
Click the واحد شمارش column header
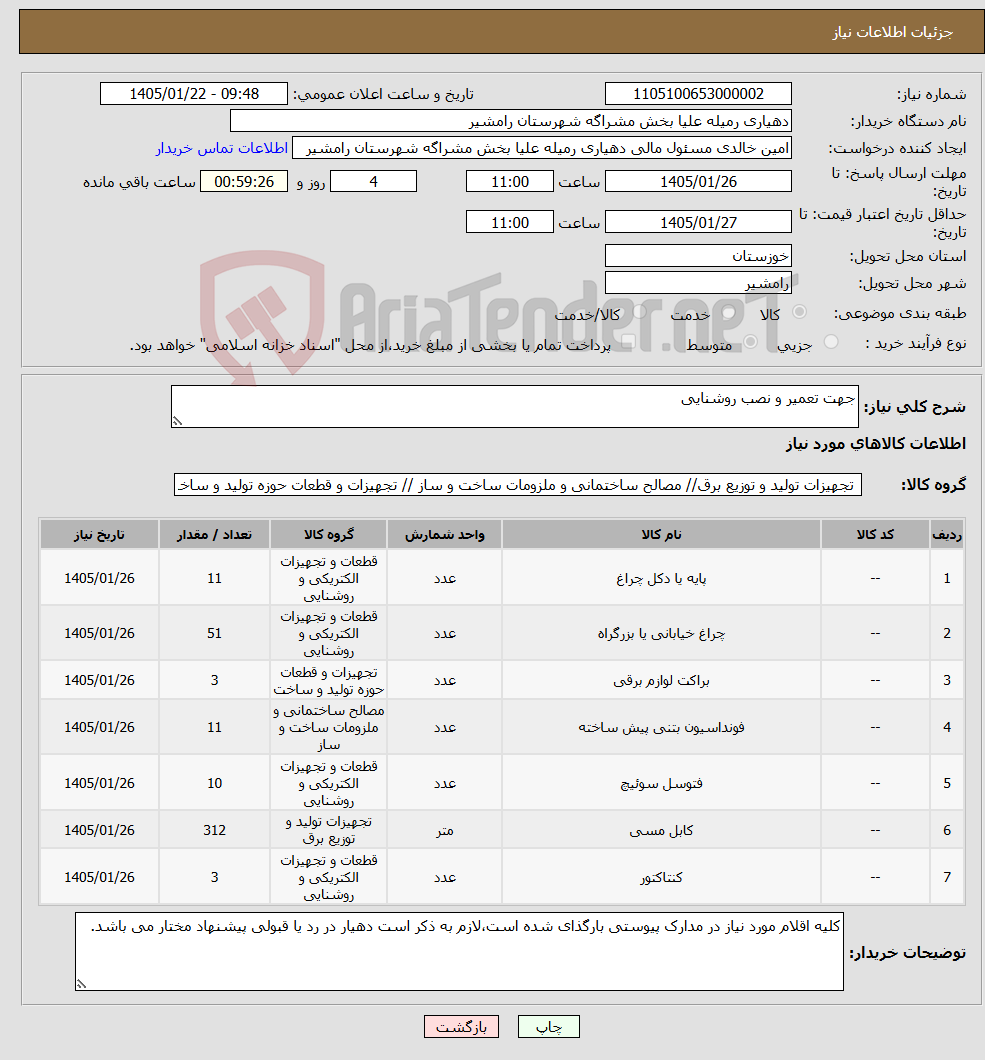tap(444, 535)
